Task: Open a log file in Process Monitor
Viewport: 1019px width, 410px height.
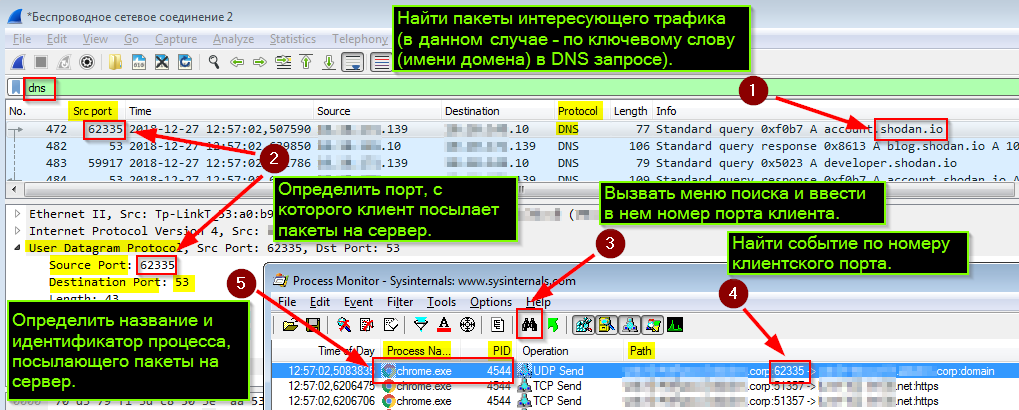Action: [x=289, y=324]
